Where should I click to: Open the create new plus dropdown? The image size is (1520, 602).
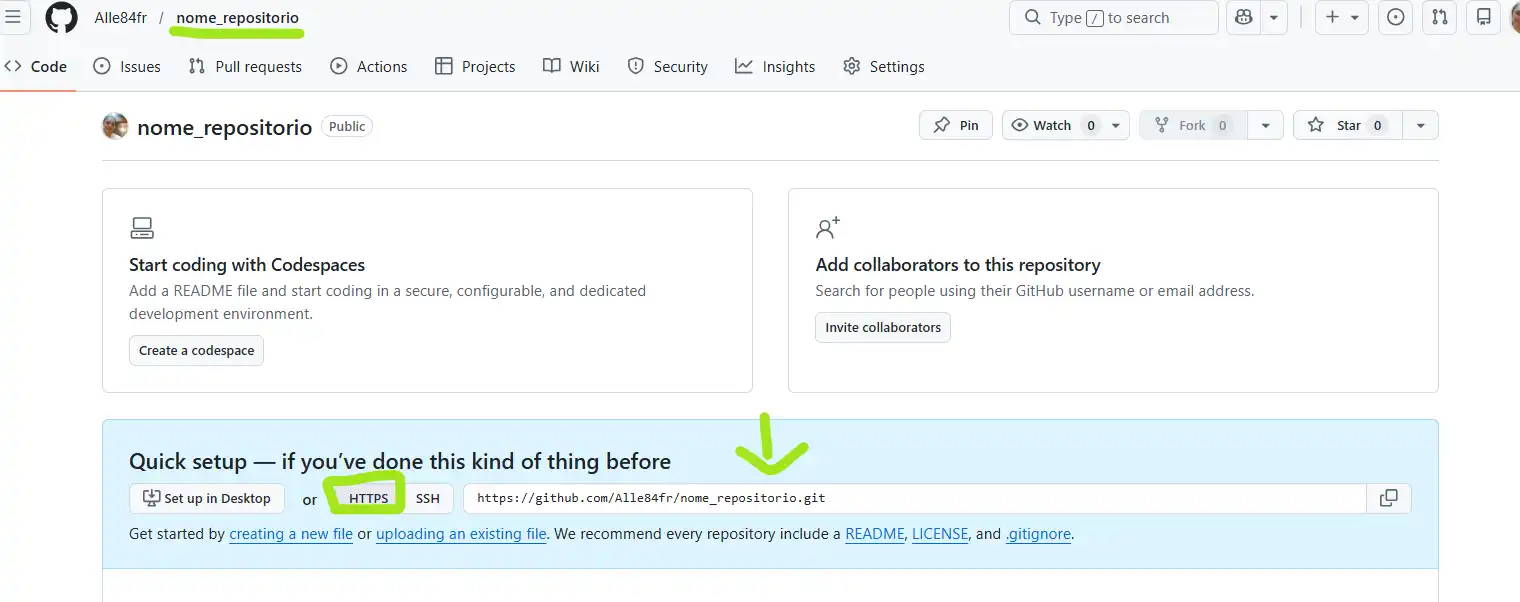click(1342, 18)
